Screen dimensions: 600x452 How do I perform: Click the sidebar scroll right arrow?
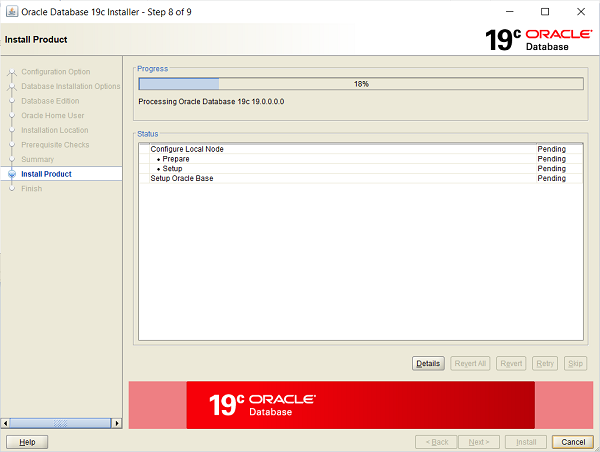[117, 423]
